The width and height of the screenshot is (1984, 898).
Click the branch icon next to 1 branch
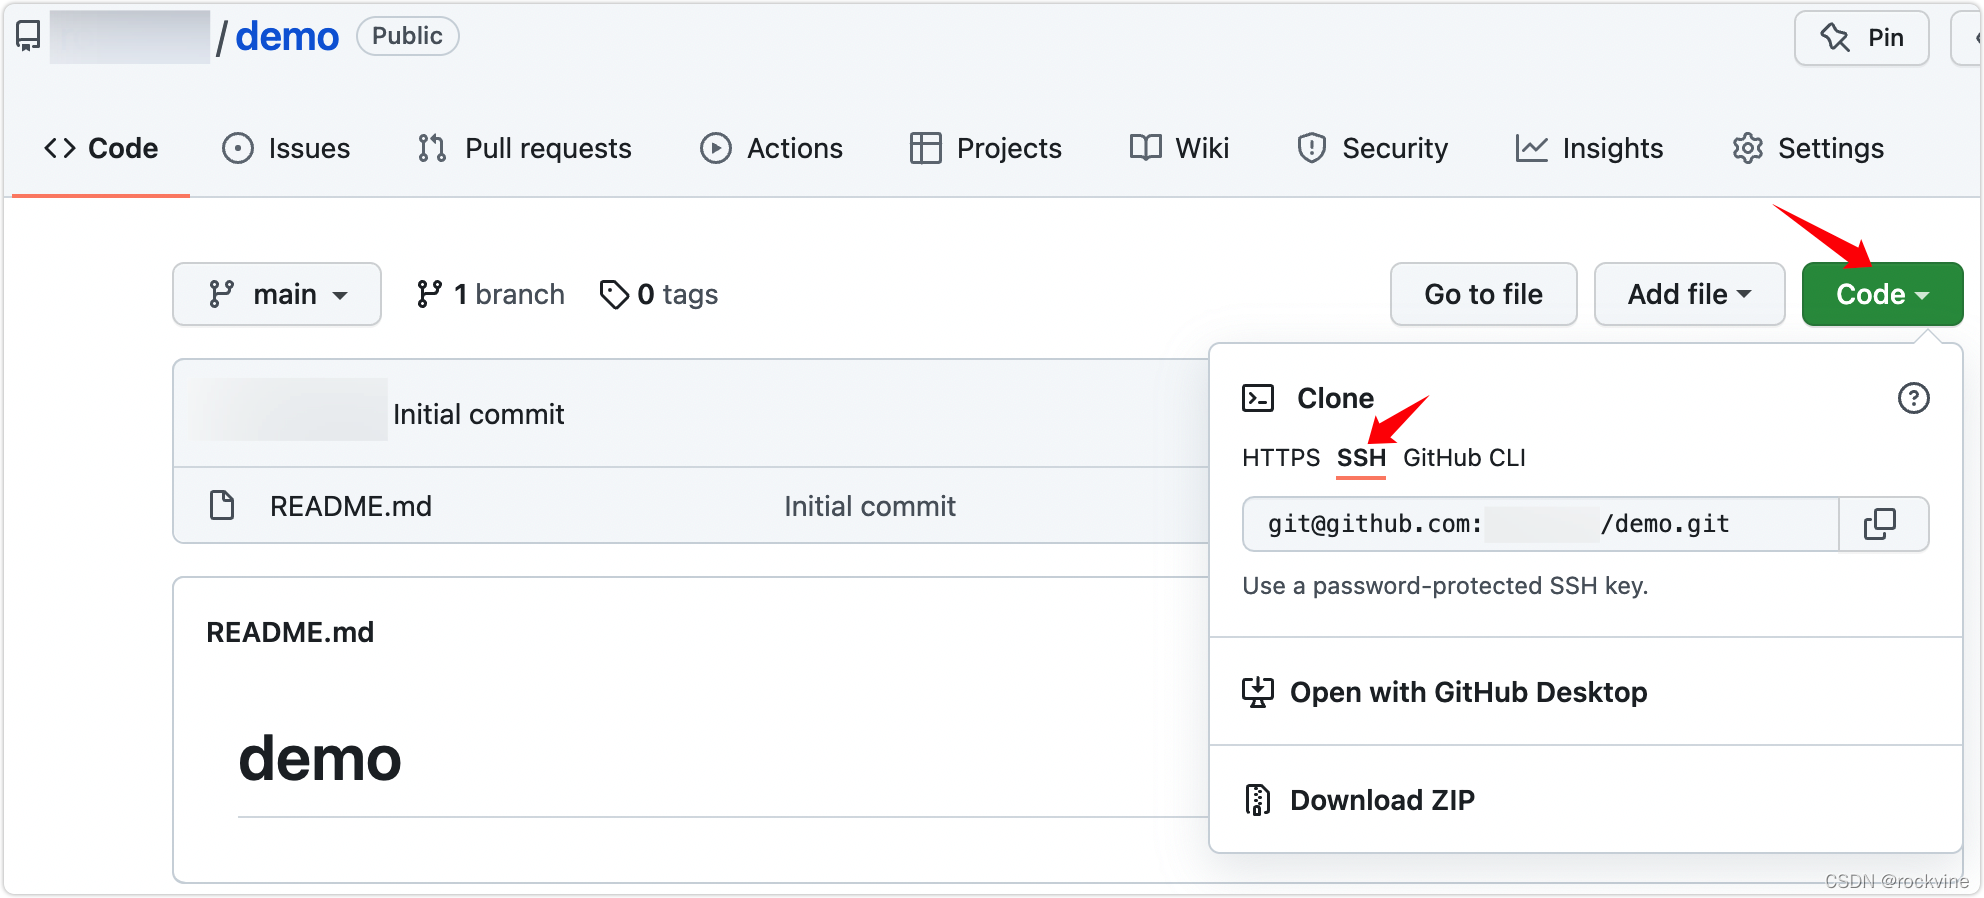click(x=429, y=294)
